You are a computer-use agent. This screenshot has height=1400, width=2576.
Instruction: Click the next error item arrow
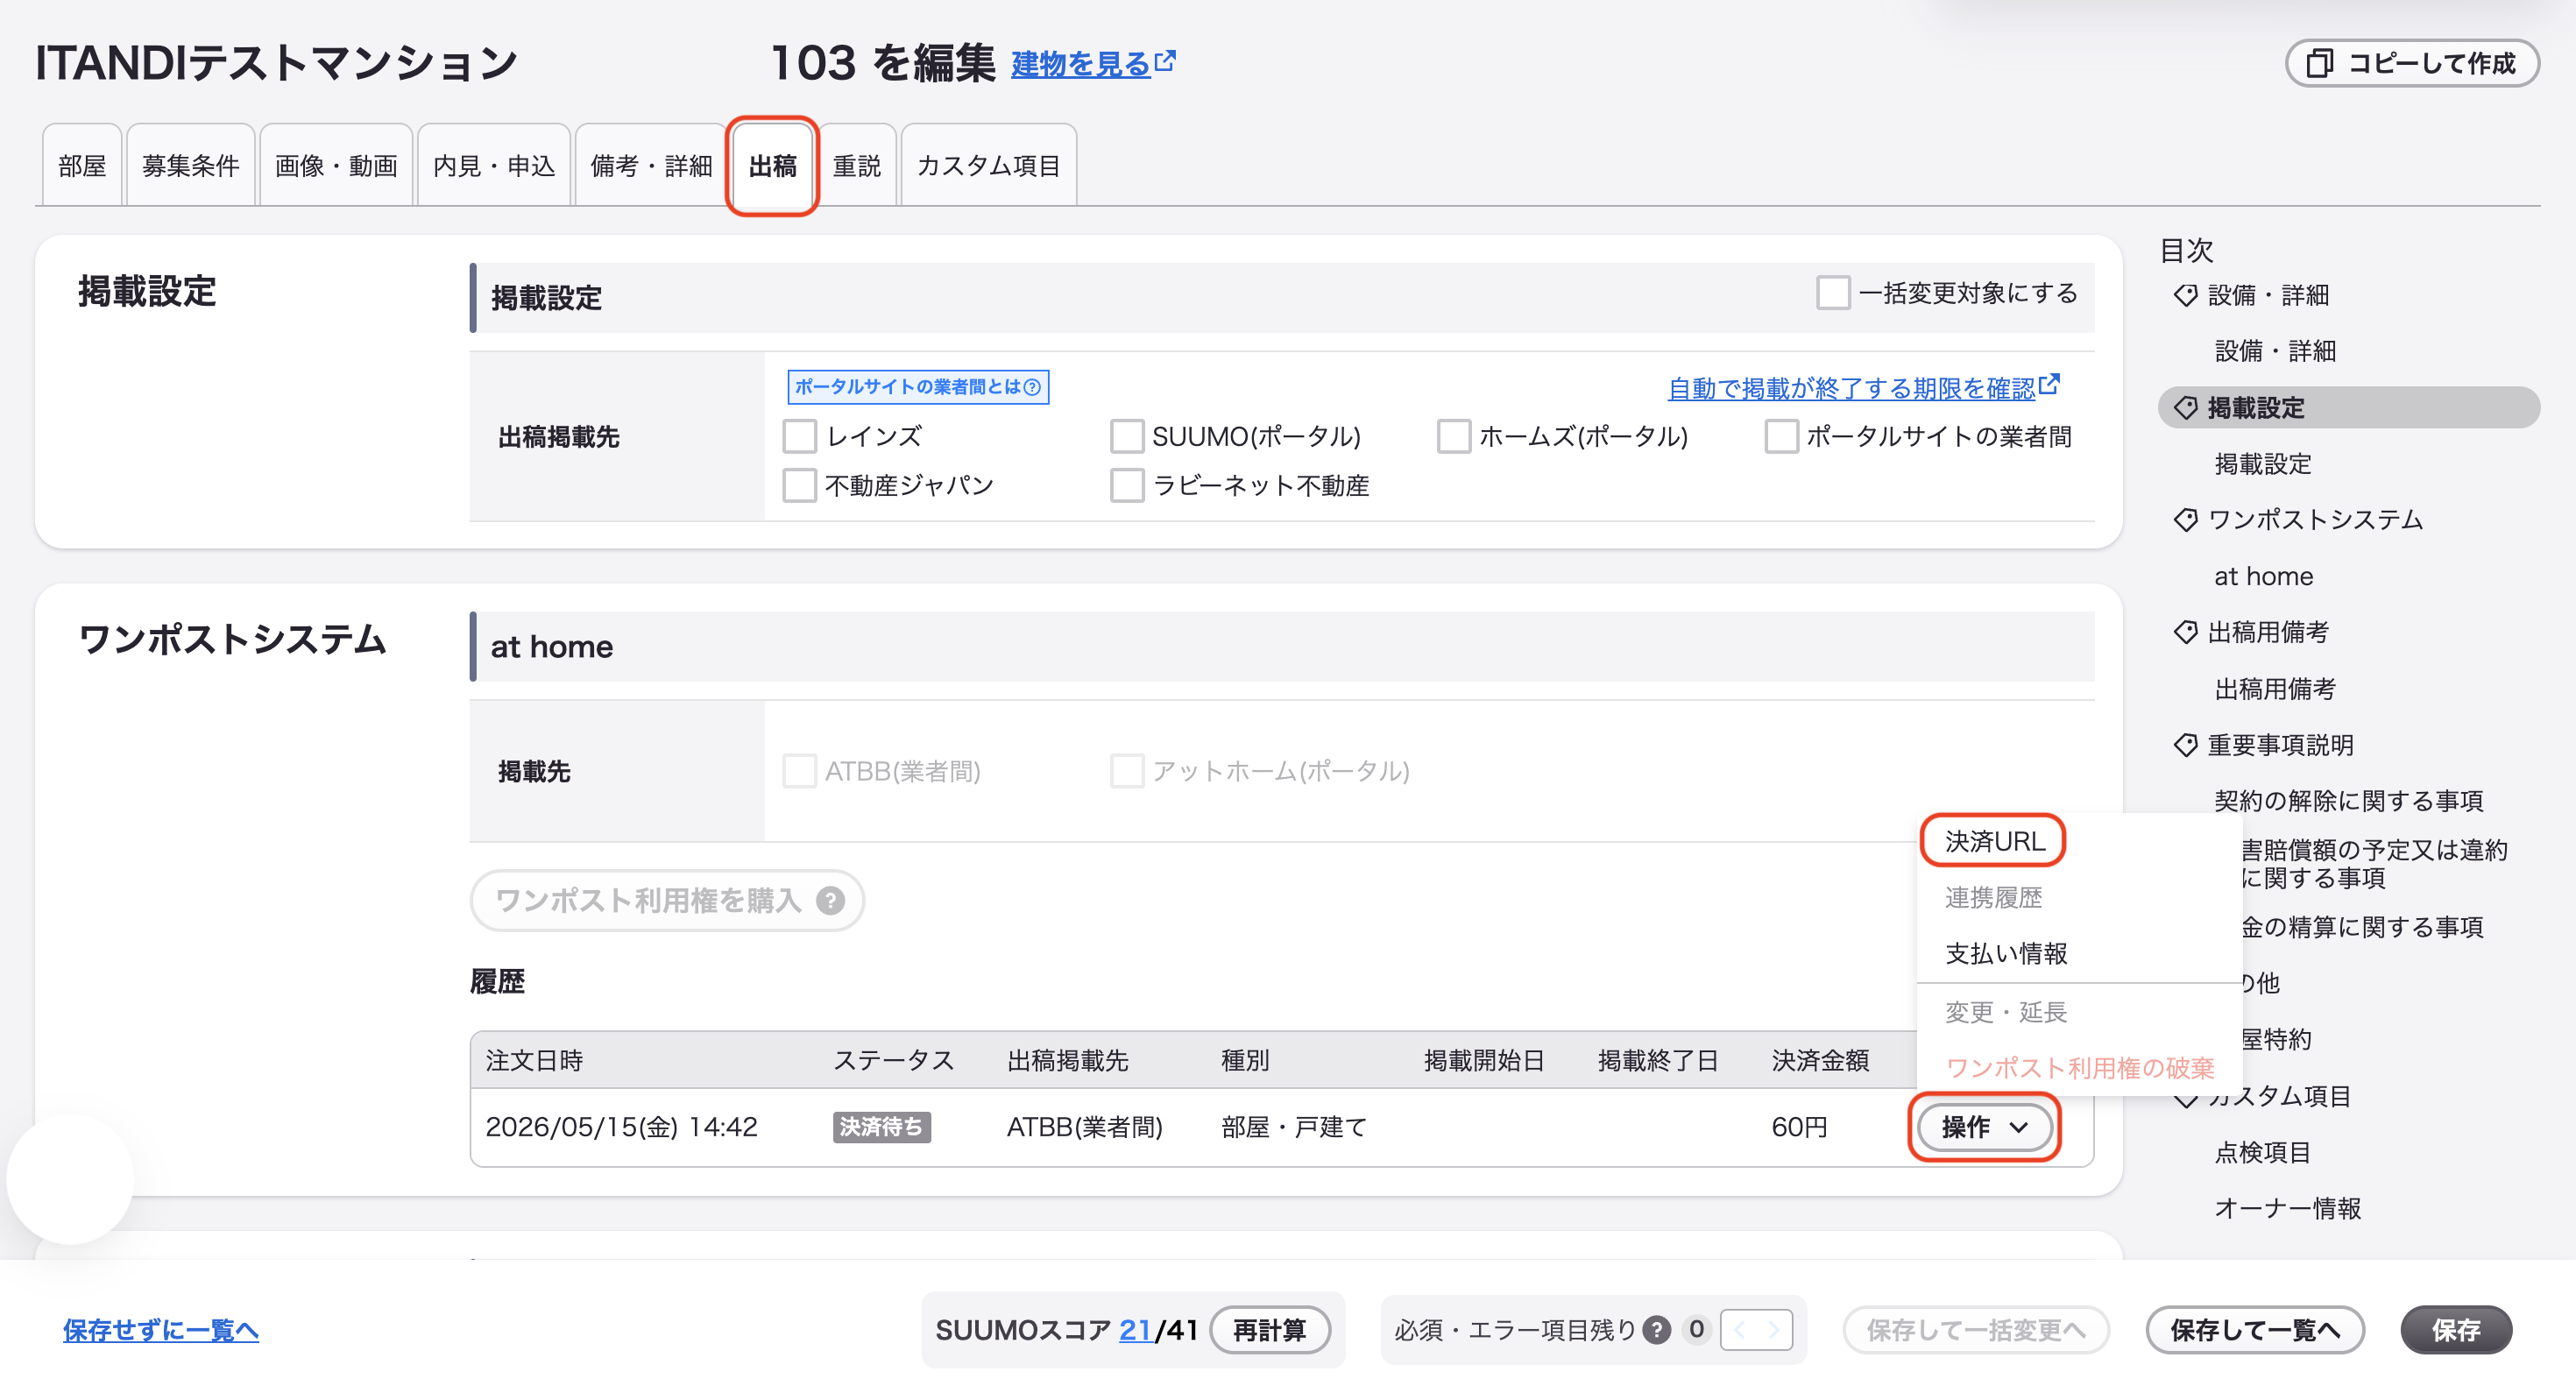pyautogui.click(x=1773, y=1329)
